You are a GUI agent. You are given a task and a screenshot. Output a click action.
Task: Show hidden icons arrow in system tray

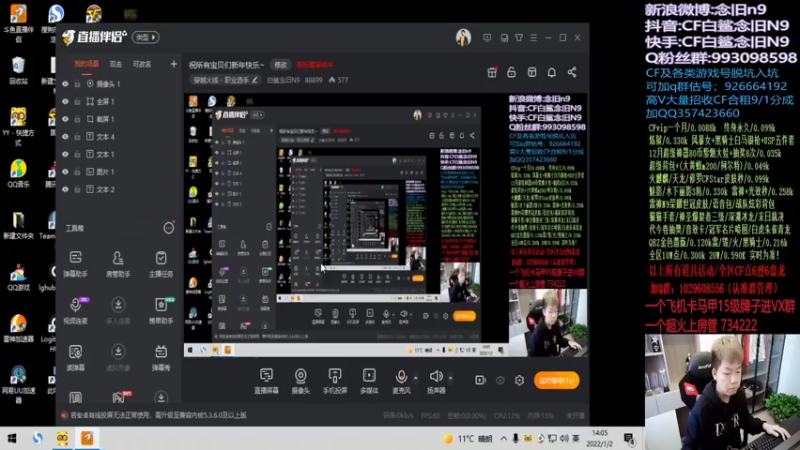click(504, 438)
